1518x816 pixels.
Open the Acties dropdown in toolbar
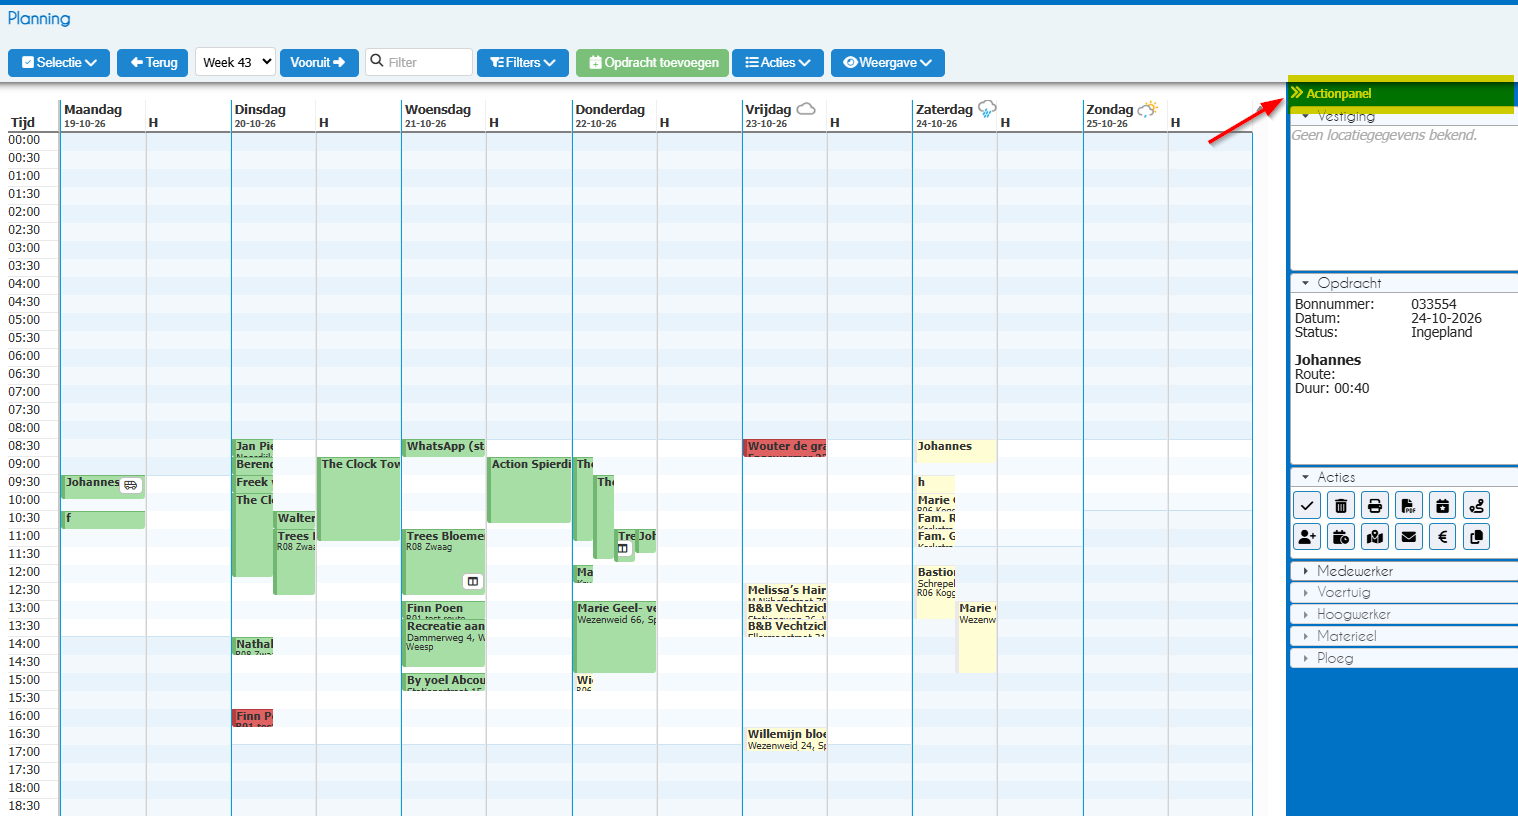tap(778, 62)
